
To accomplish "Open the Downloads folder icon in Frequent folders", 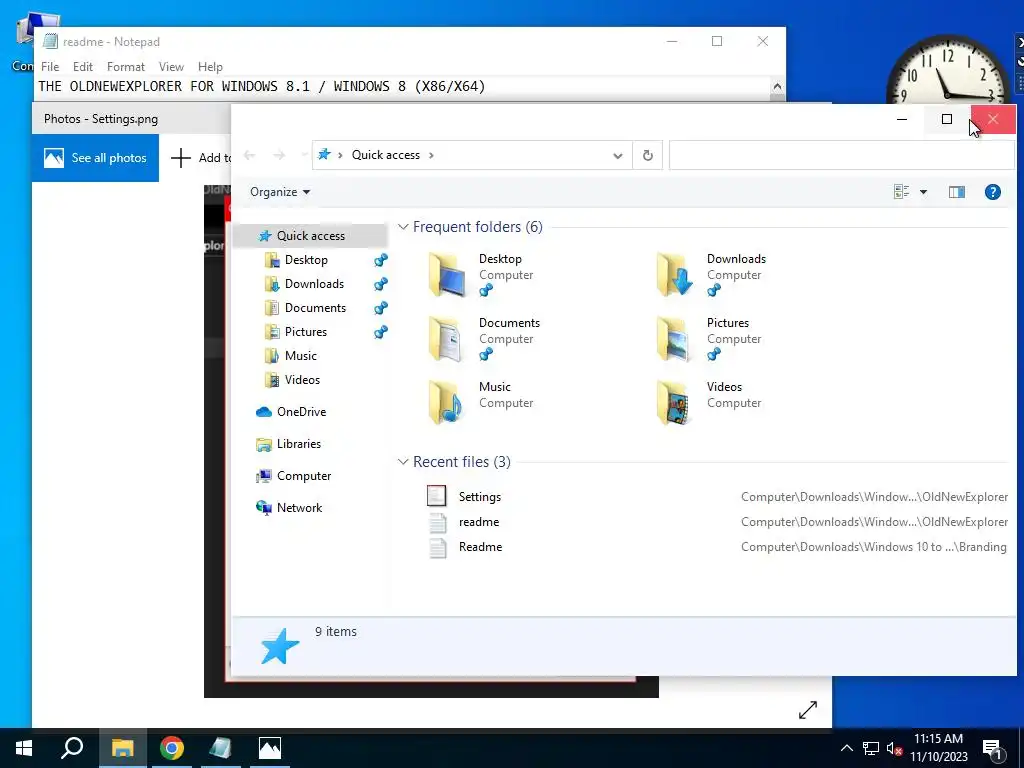I will [675, 275].
